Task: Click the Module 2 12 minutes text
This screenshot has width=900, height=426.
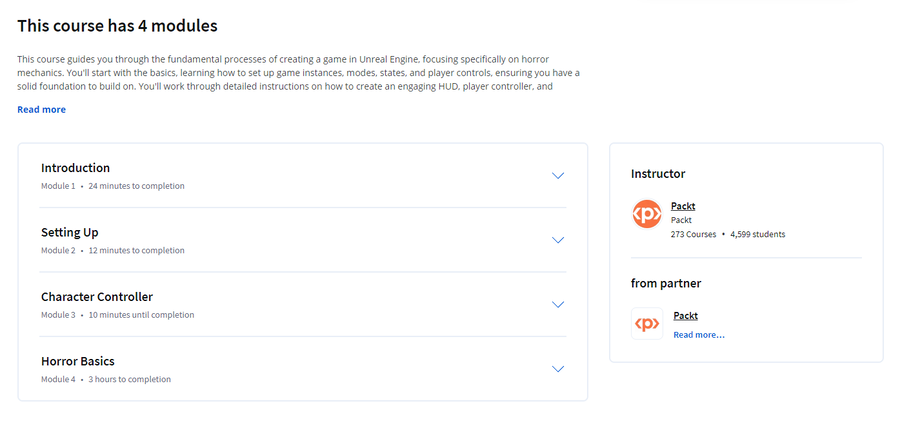Action: point(112,250)
